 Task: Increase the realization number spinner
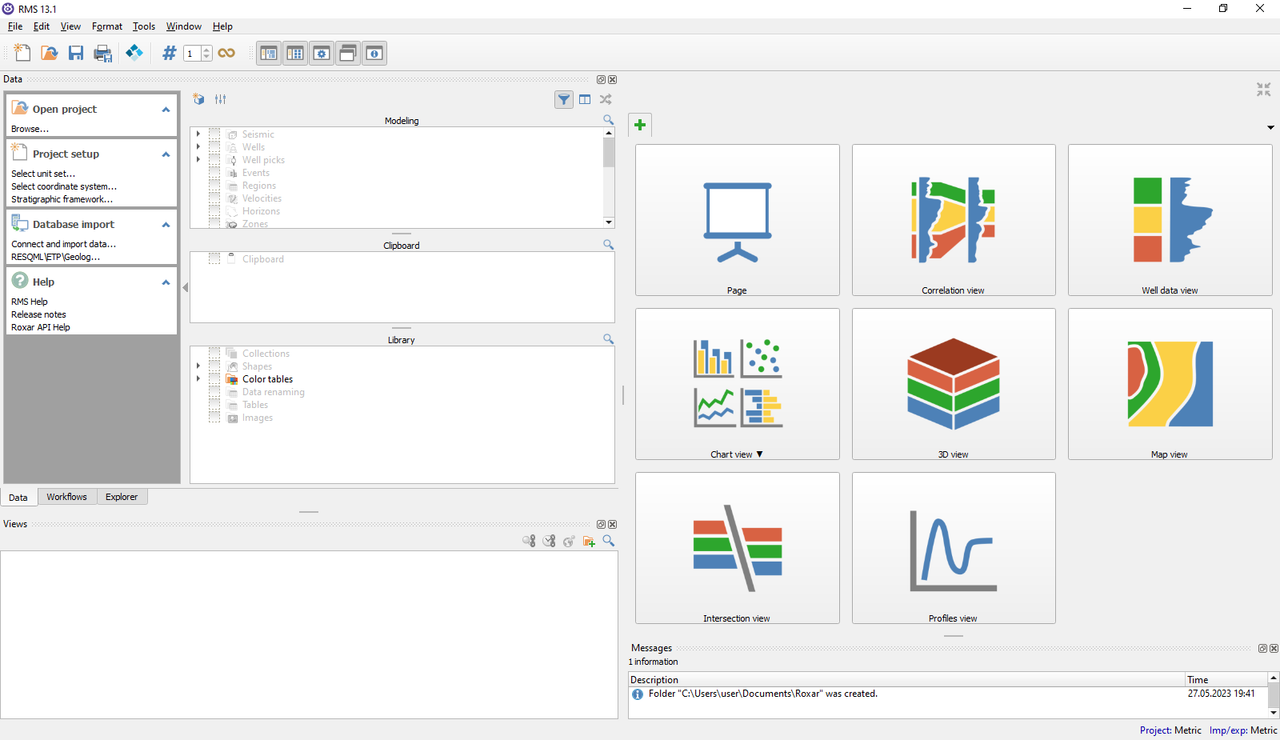(x=207, y=50)
